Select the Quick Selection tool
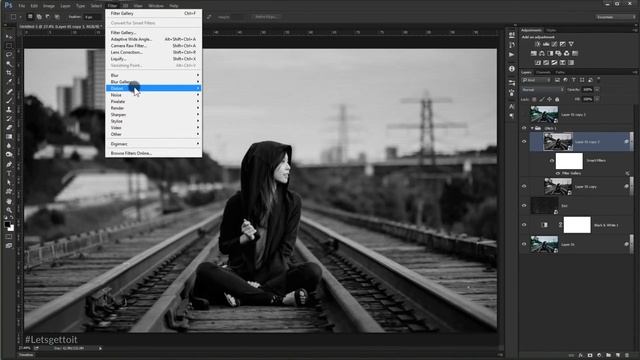This screenshot has height=360, width=640. tap(9, 64)
